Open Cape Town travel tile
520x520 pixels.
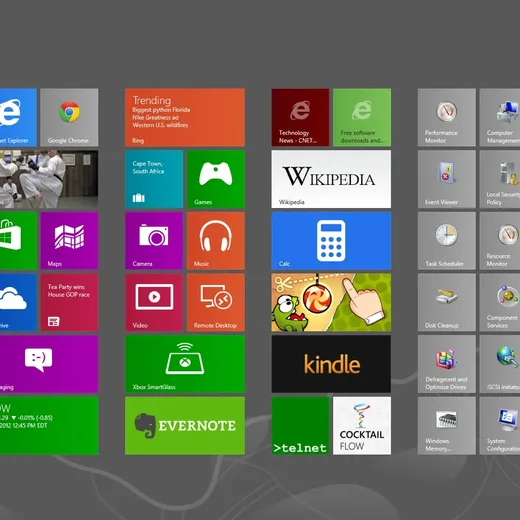pos(154,179)
